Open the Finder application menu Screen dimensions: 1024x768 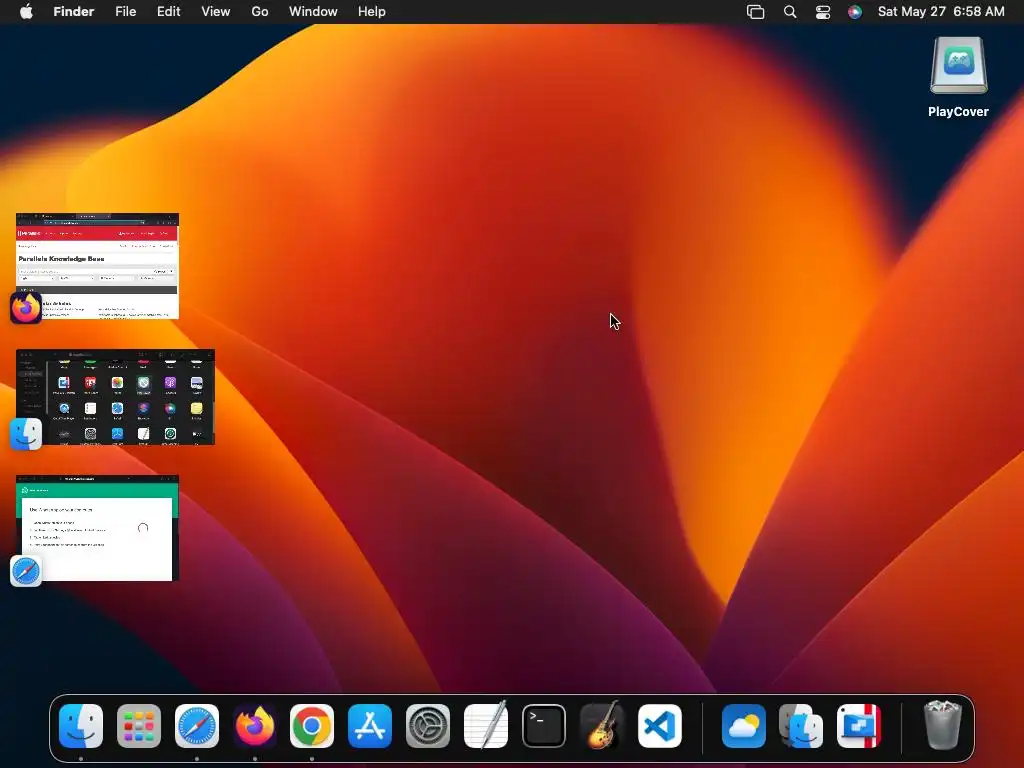(x=73, y=12)
